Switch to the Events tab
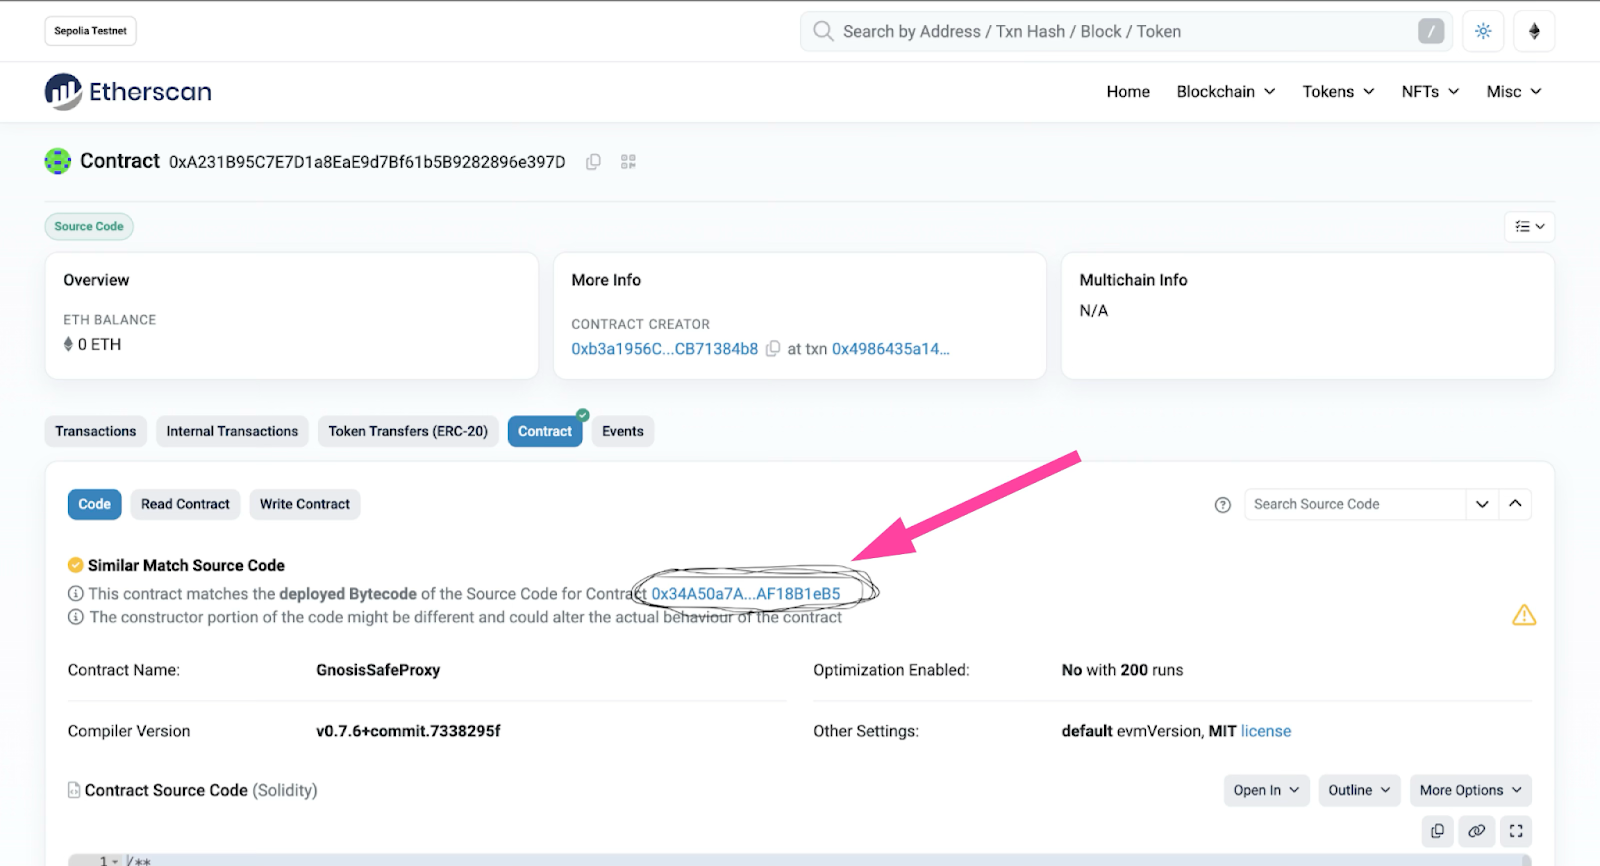 (622, 431)
